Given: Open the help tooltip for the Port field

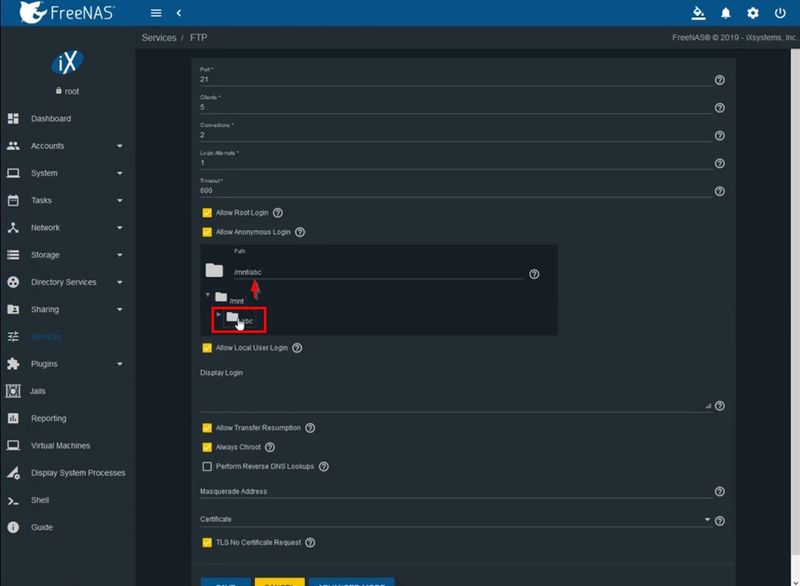Looking at the screenshot, I should point(719,79).
